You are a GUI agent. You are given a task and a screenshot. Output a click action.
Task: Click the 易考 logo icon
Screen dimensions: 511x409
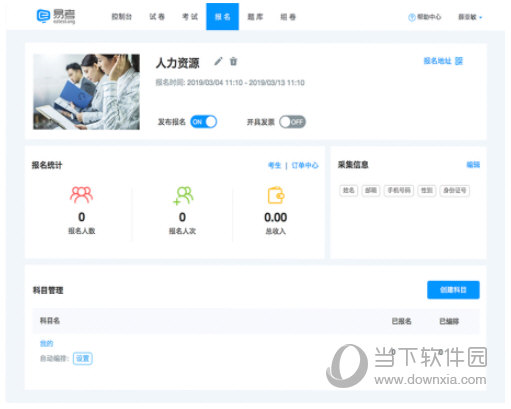(x=43, y=16)
